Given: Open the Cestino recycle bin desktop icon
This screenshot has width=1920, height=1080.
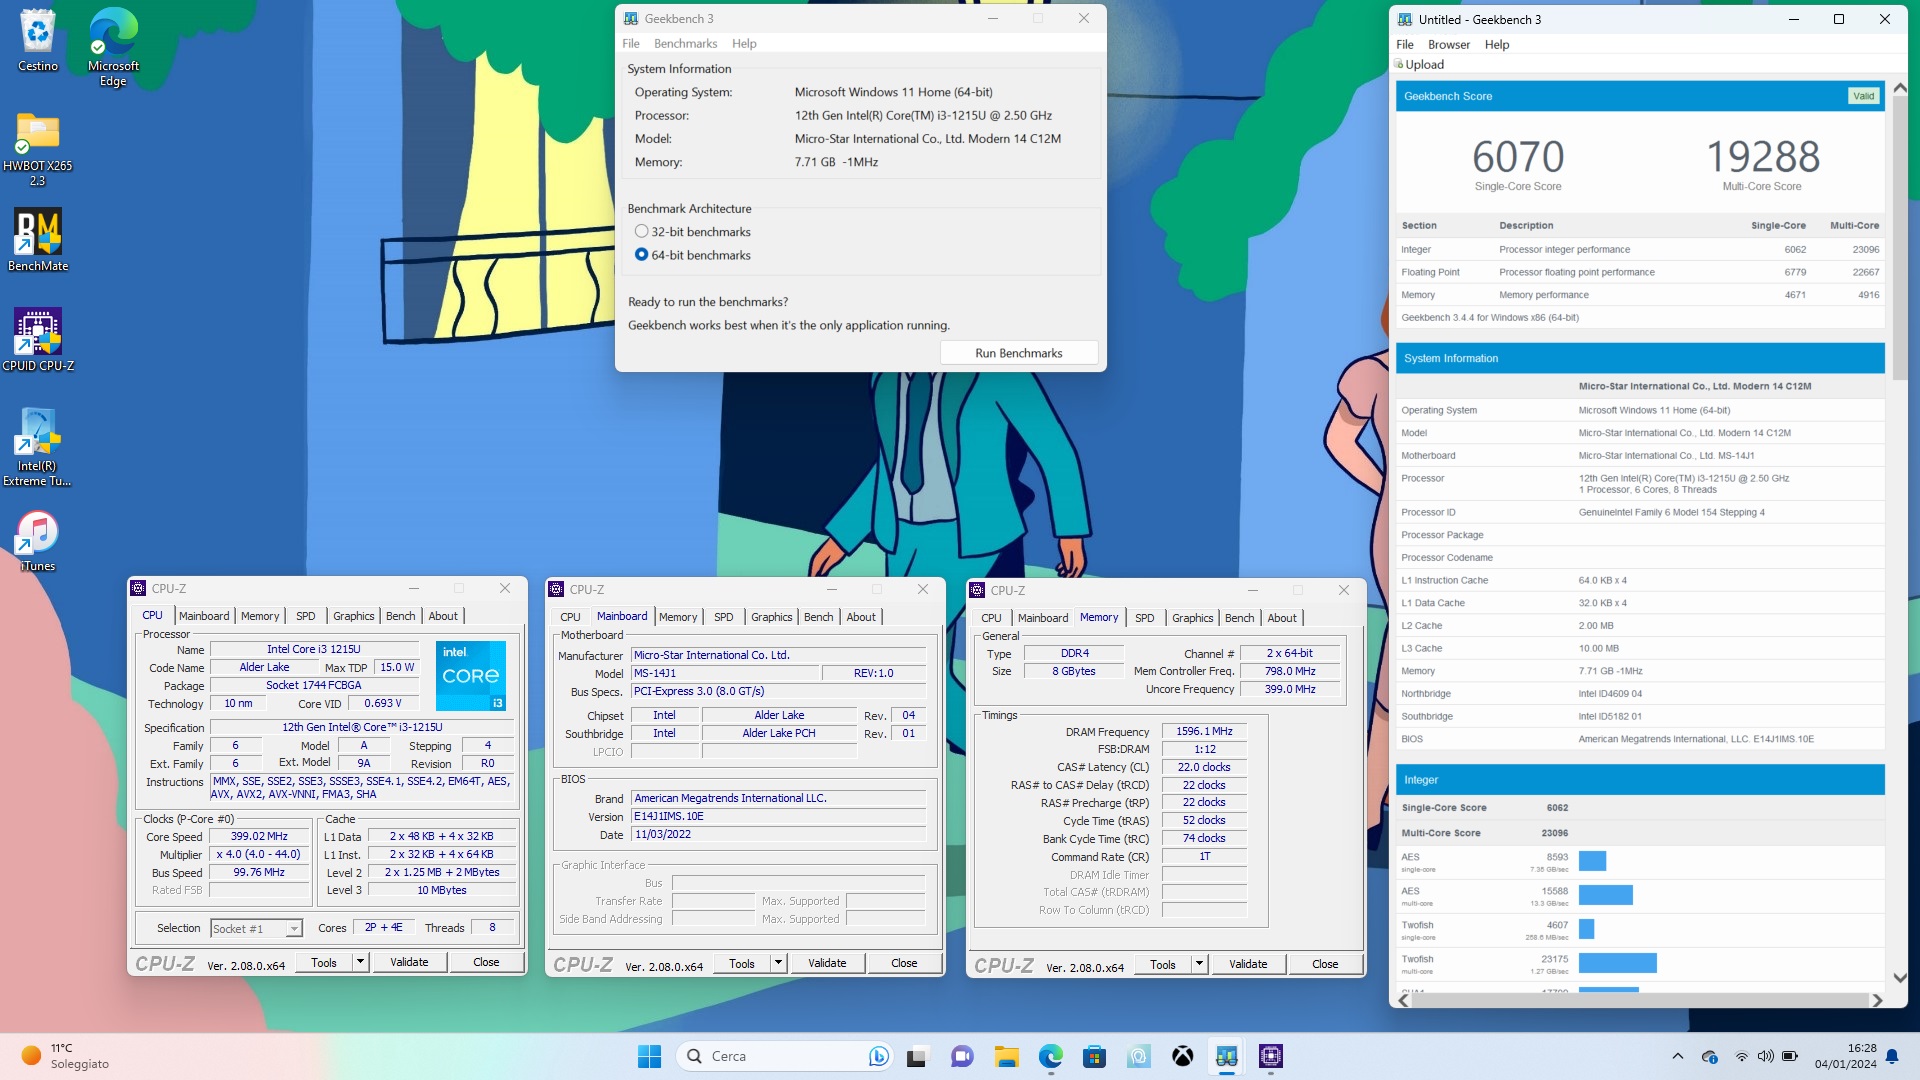Looking at the screenshot, I should pyautogui.click(x=38, y=40).
